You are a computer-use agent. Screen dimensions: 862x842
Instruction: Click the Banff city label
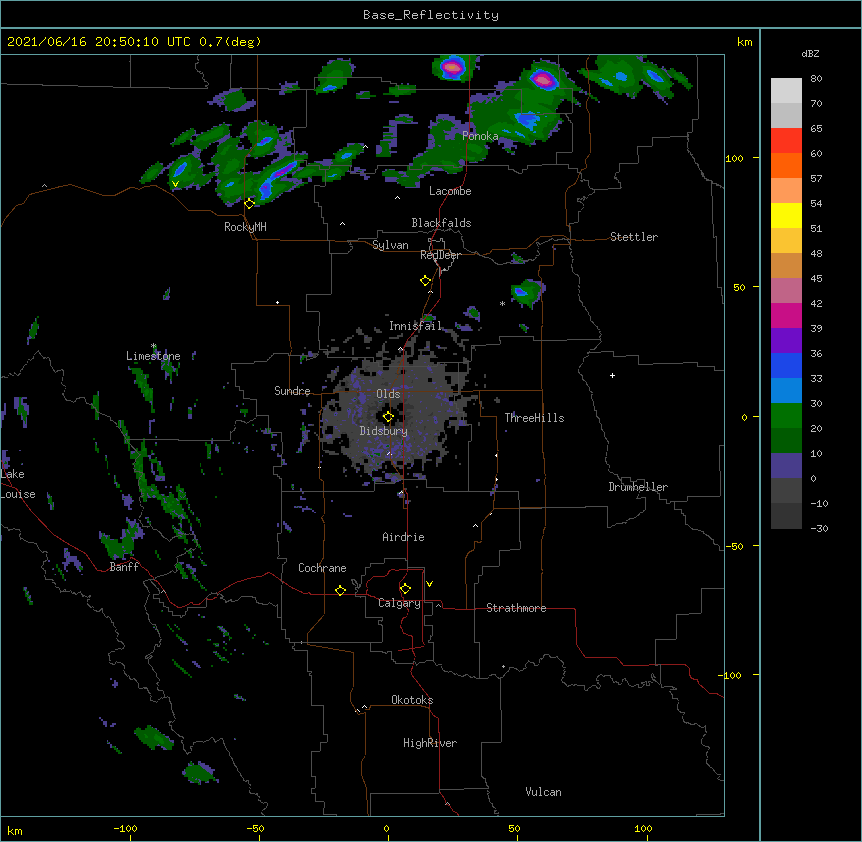tap(124, 567)
